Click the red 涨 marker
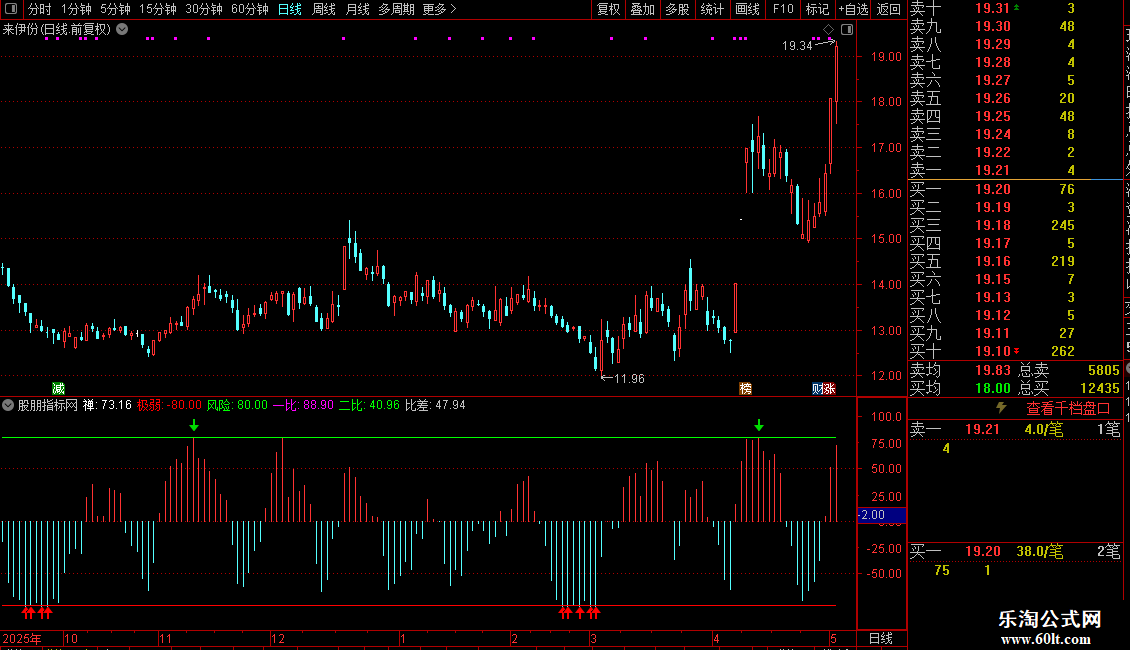1130x650 pixels. click(829, 388)
